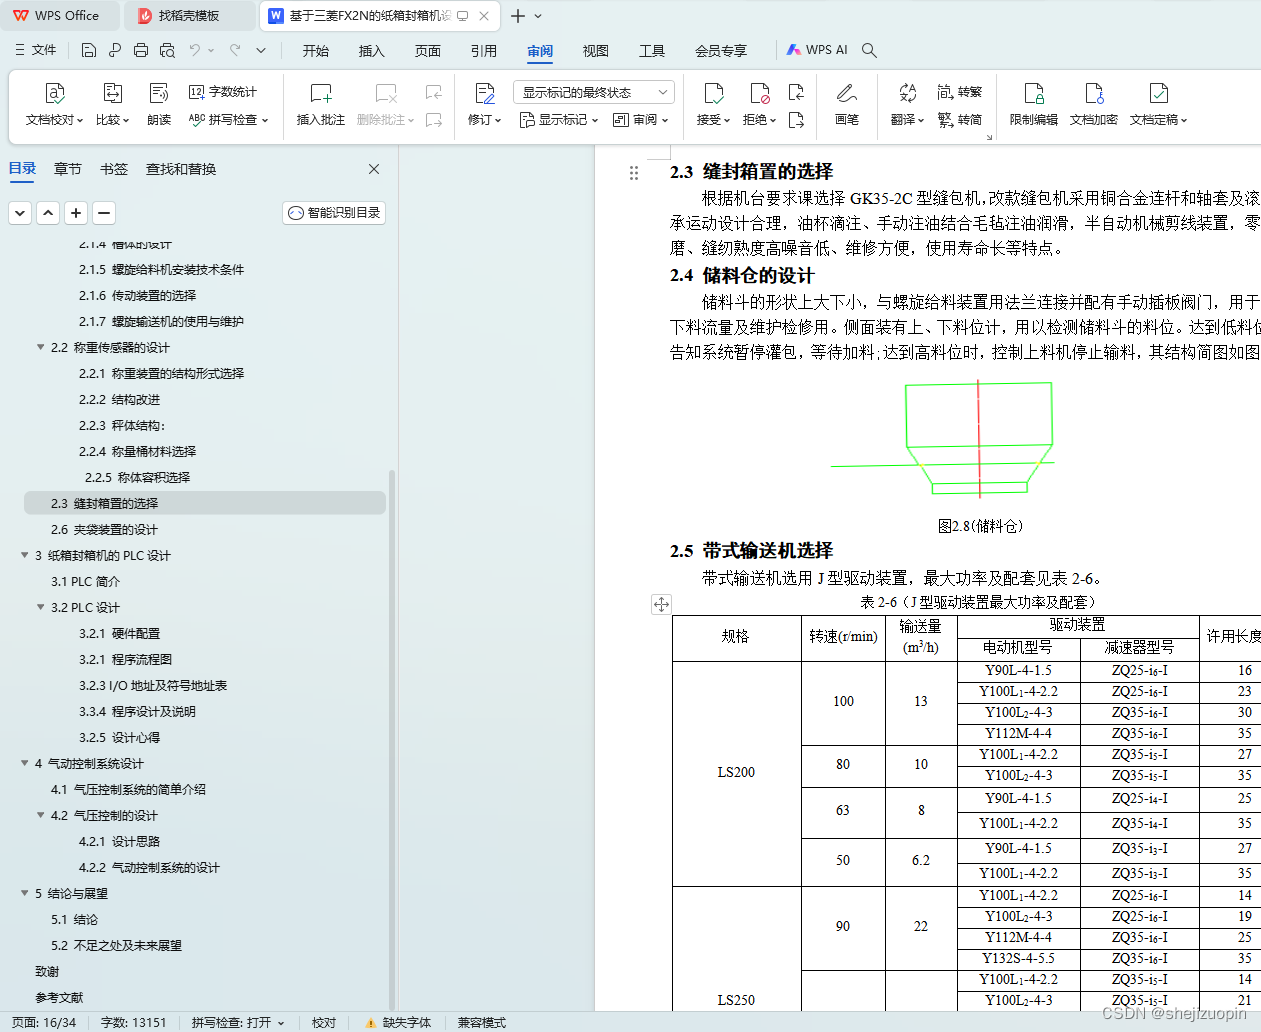This screenshot has width=1261, height=1032.
Task: Click the save icon in quick toolbar
Action: [x=89, y=50]
